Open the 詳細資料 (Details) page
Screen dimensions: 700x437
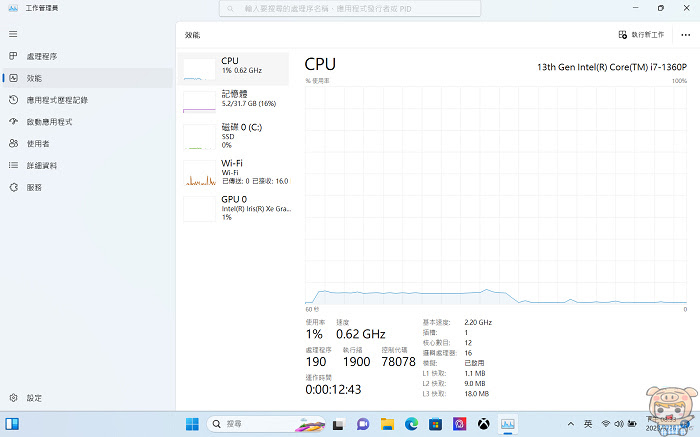click(x=87, y=166)
